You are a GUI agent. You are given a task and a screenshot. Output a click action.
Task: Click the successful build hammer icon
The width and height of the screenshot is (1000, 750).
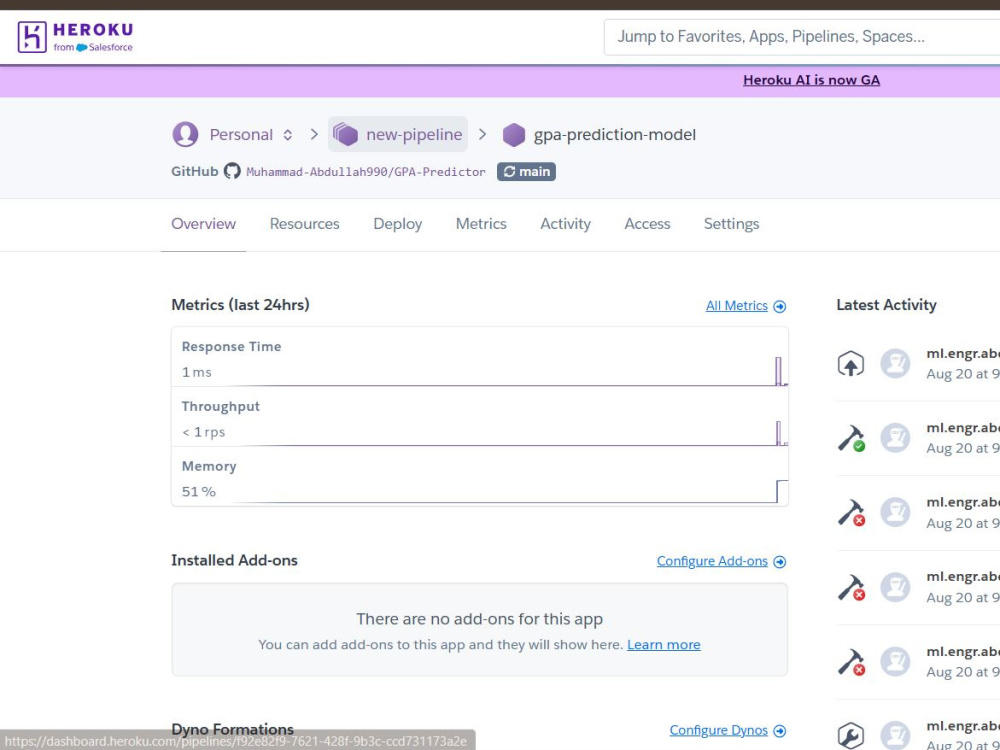click(851, 439)
